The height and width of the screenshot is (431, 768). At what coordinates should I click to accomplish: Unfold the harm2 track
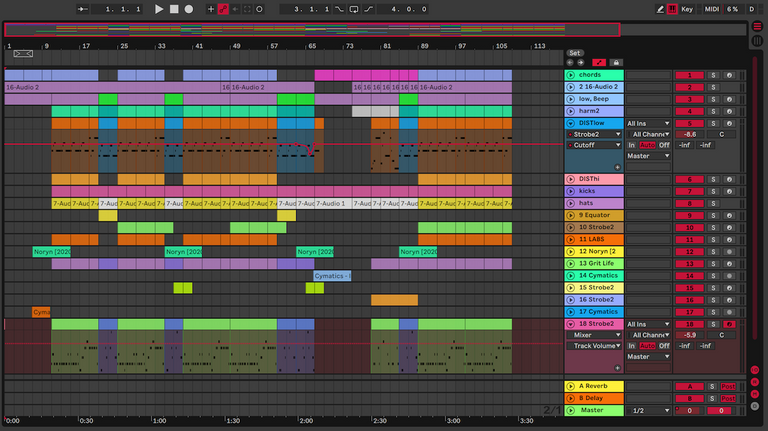pyautogui.click(x=570, y=111)
